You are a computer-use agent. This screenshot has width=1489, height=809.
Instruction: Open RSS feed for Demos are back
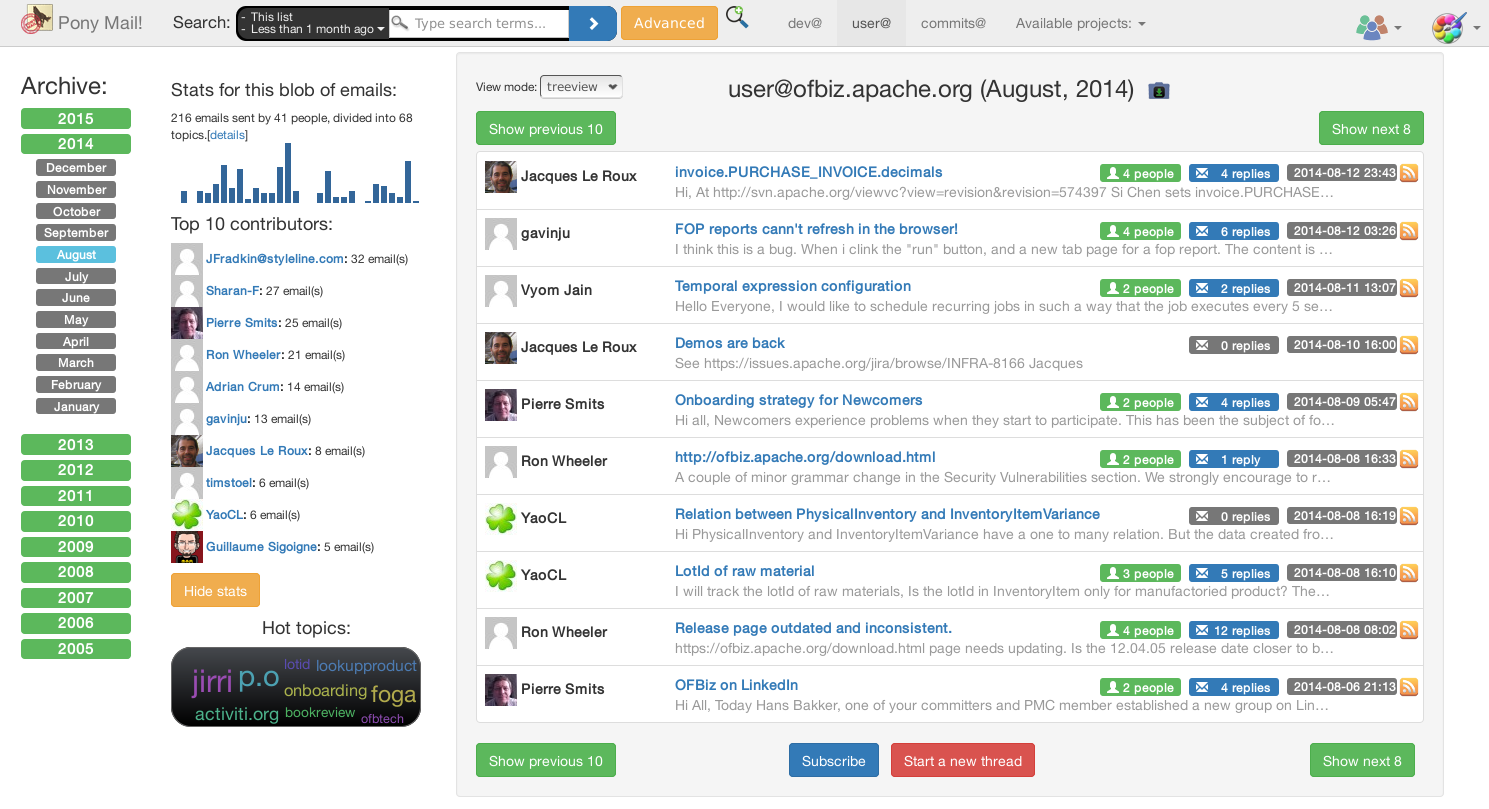pyautogui.click(x=1409, y=345)
